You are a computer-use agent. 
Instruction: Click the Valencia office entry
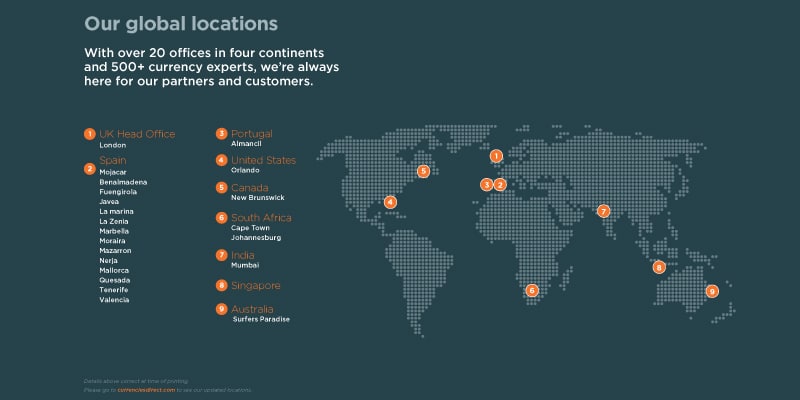click(114, 300)
